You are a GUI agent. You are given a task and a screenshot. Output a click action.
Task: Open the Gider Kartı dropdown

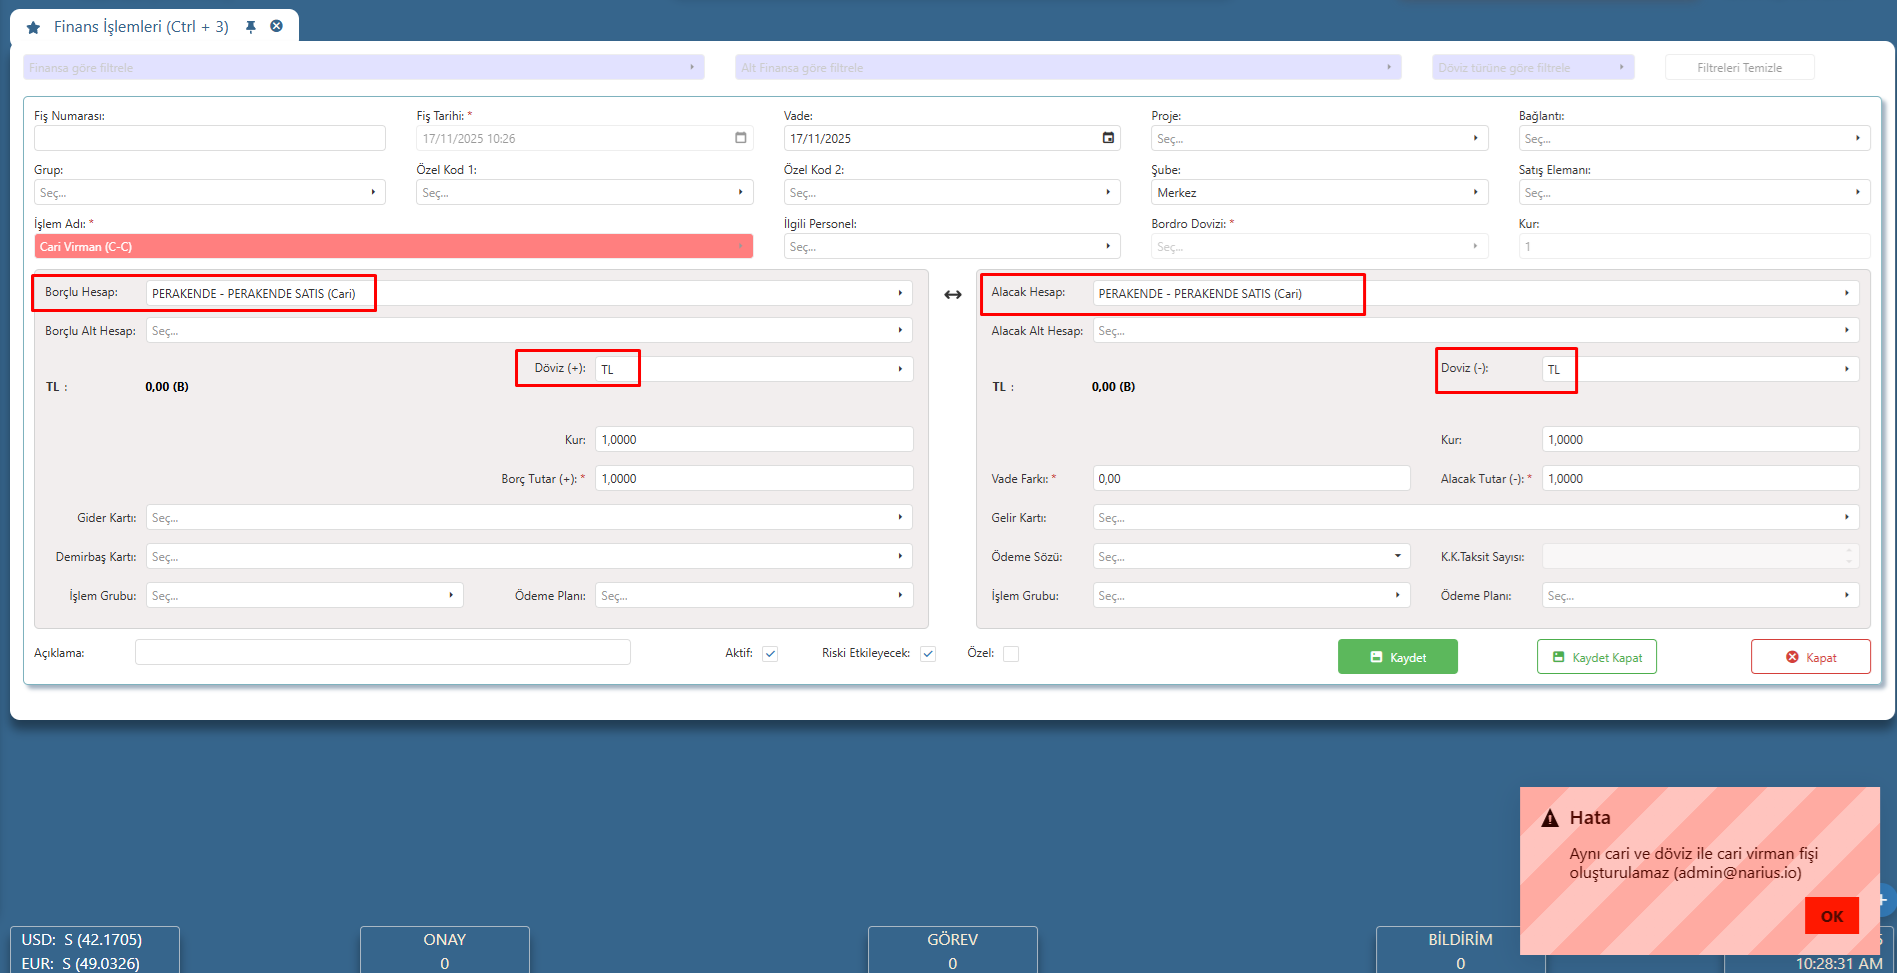[x=529, y=517]
